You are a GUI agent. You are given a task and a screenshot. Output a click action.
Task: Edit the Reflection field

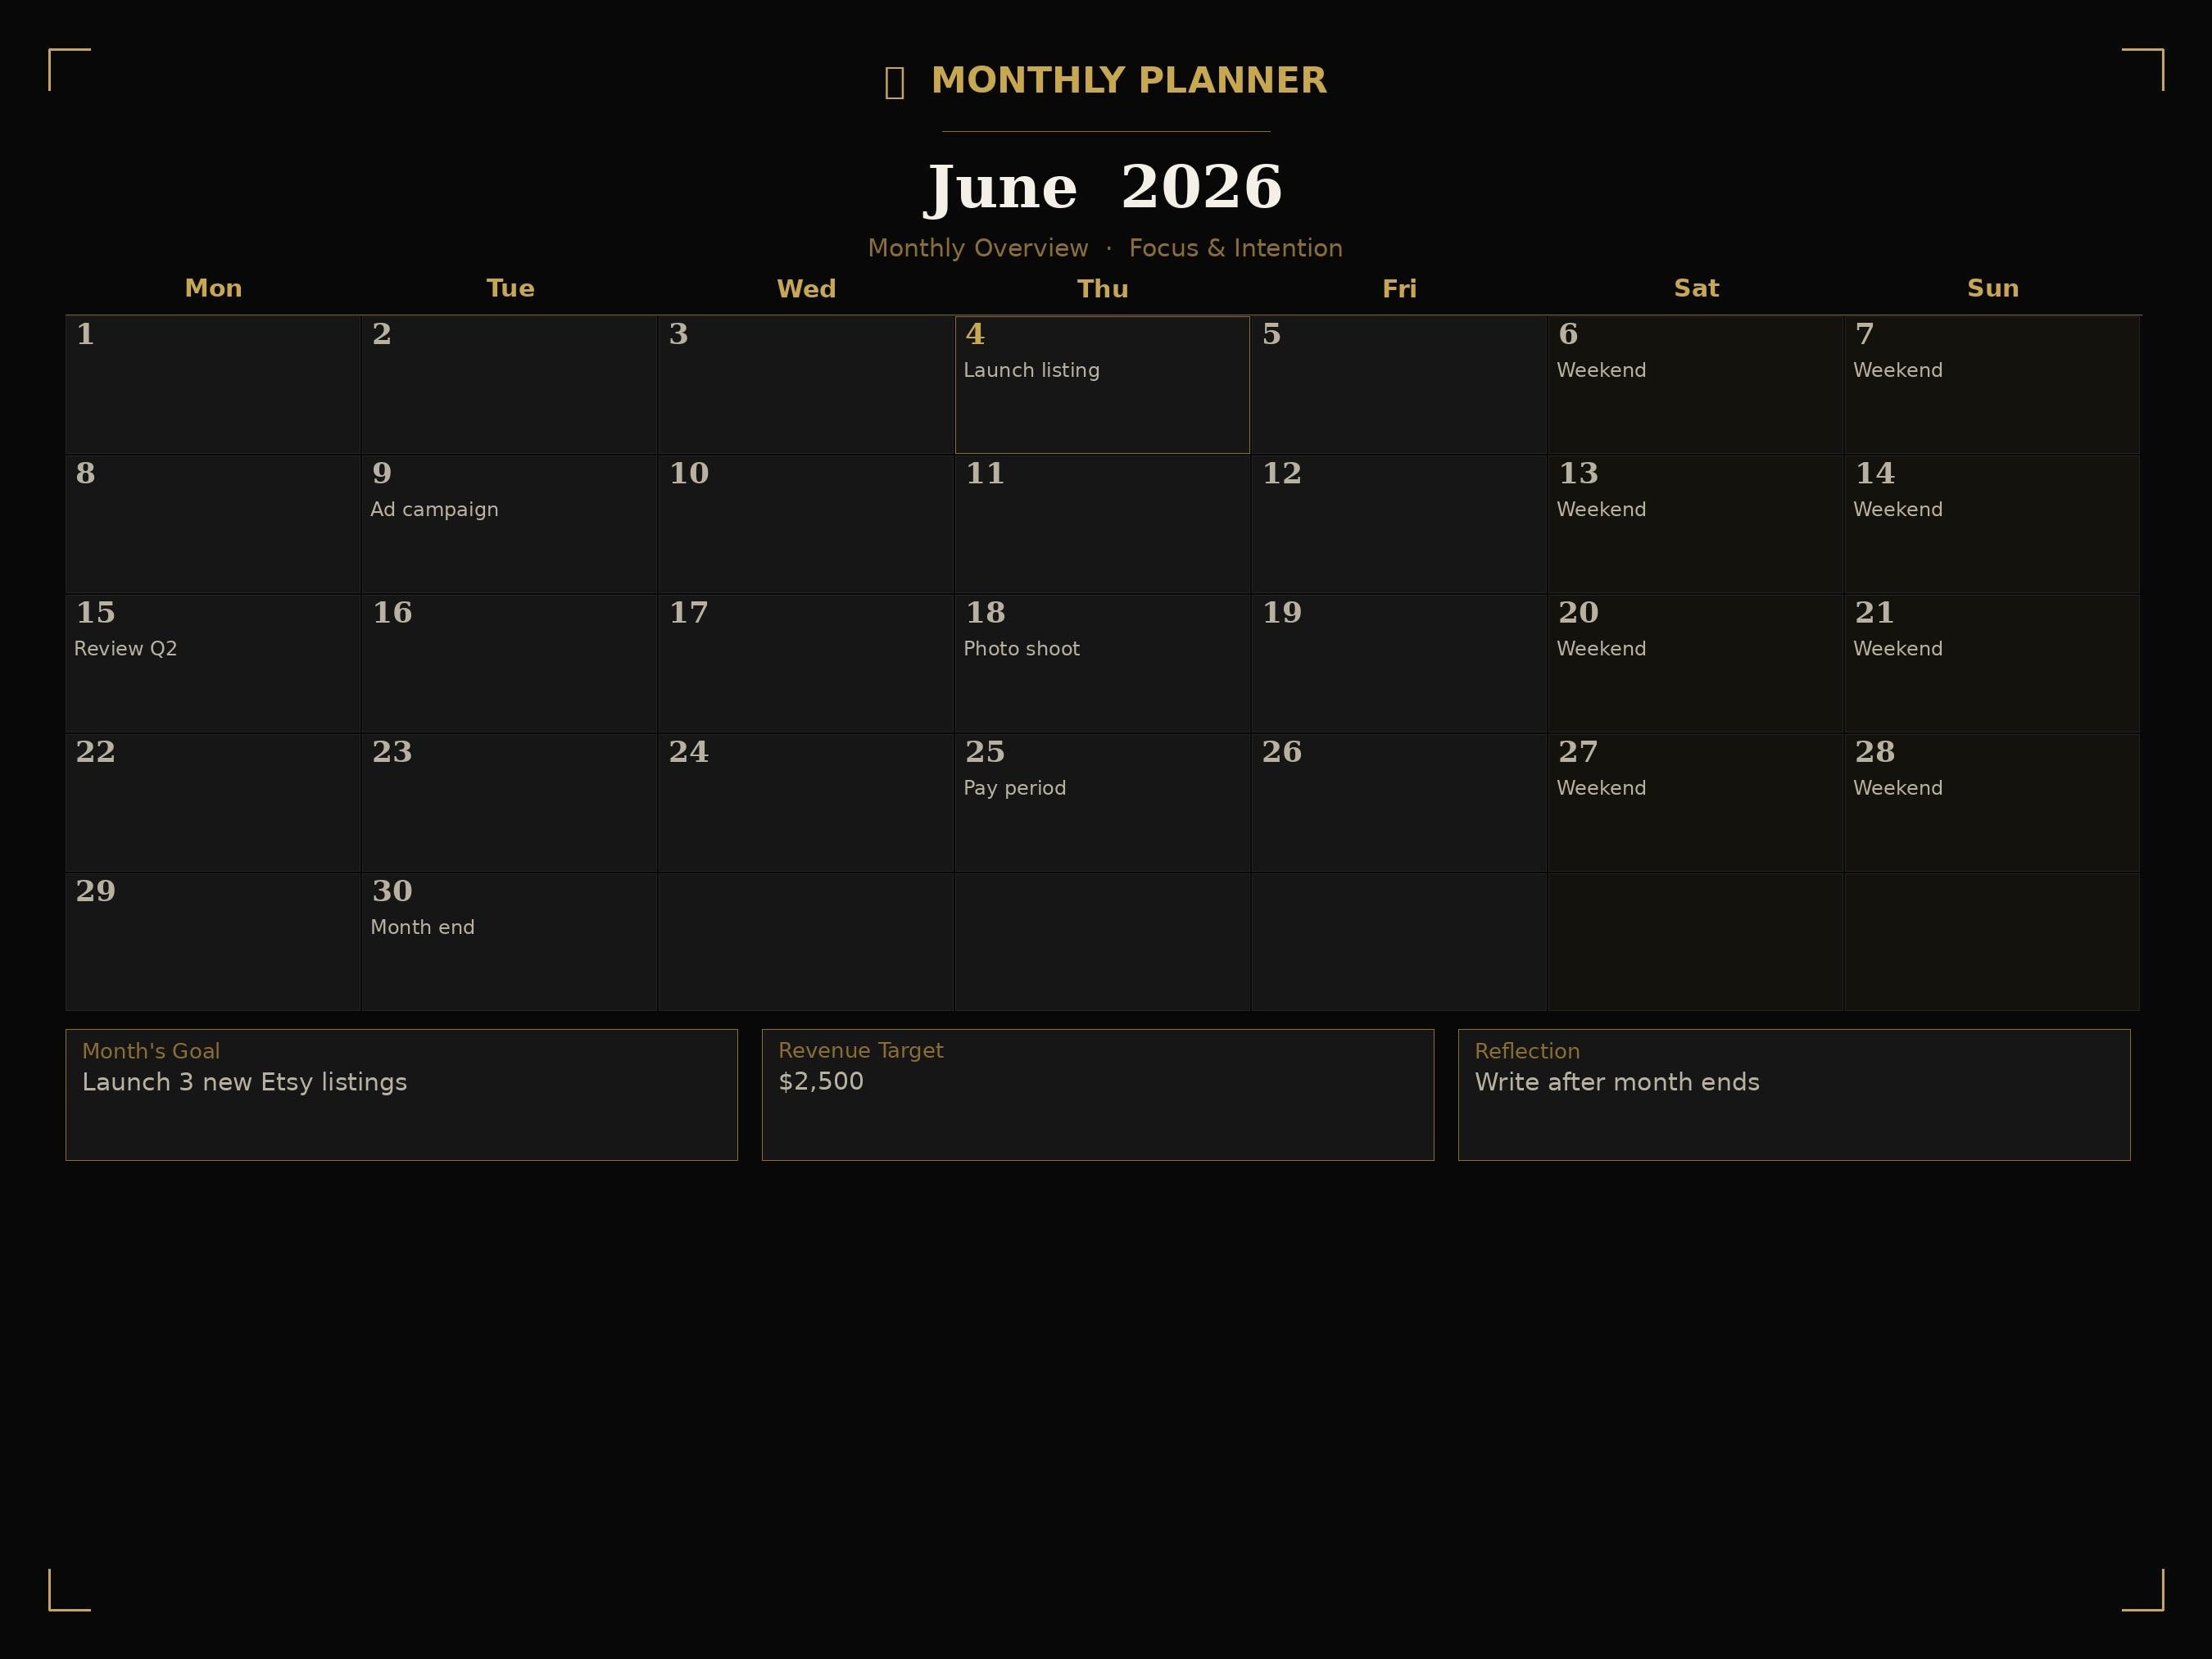pos(1794,1095)
